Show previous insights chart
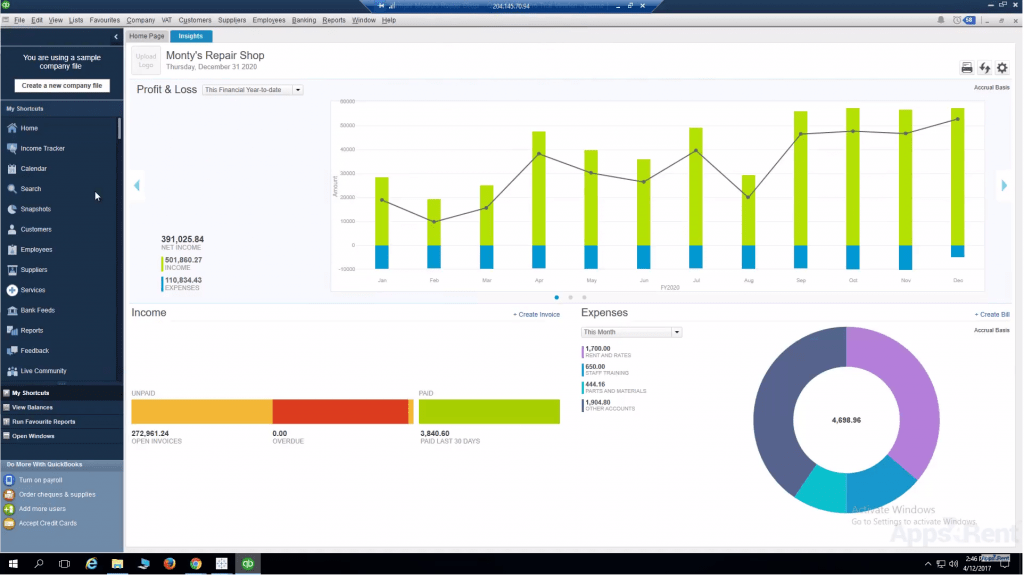 coord(136,185)
